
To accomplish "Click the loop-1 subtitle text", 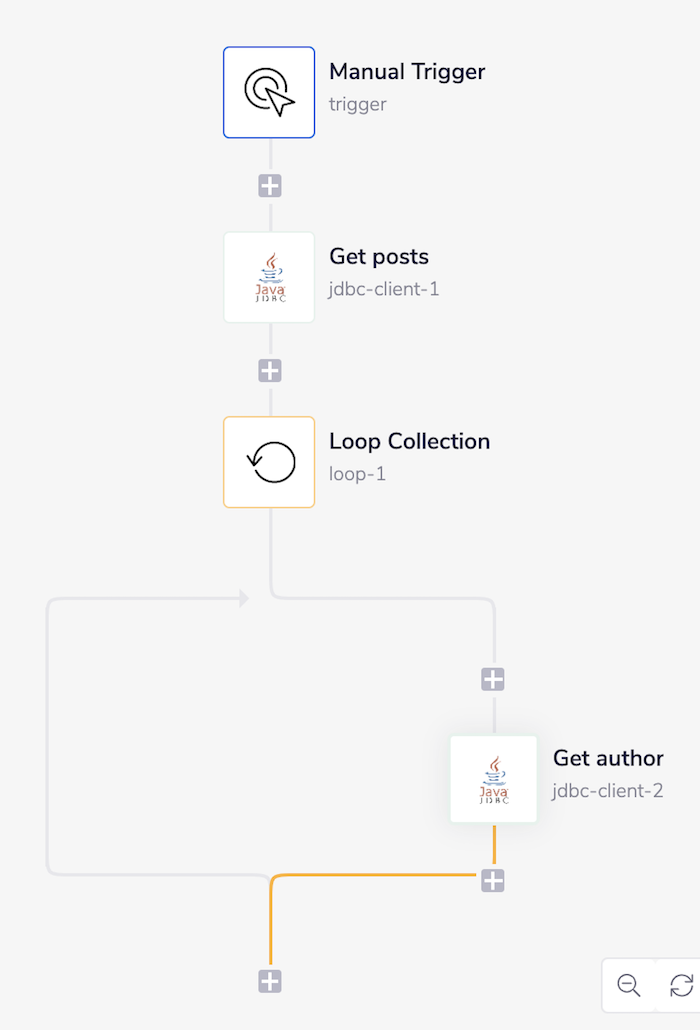I will click(x=357, y=474).
